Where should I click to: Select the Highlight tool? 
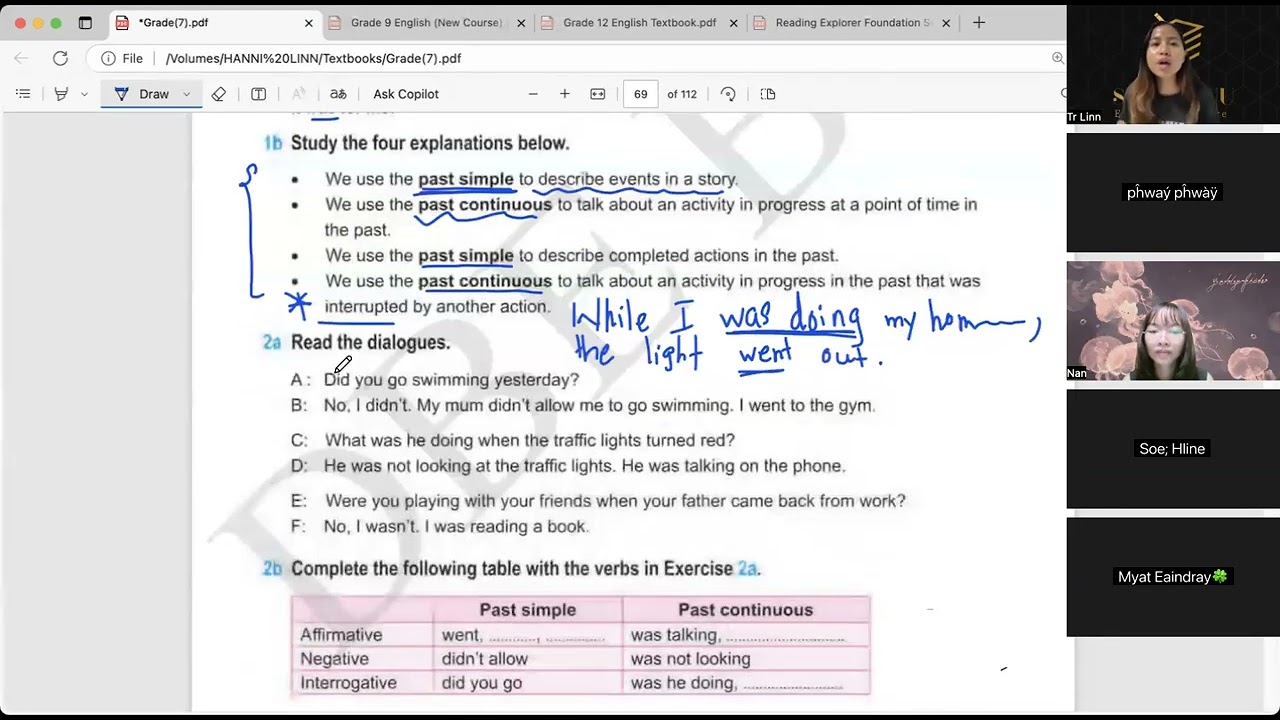click(62, 94)
